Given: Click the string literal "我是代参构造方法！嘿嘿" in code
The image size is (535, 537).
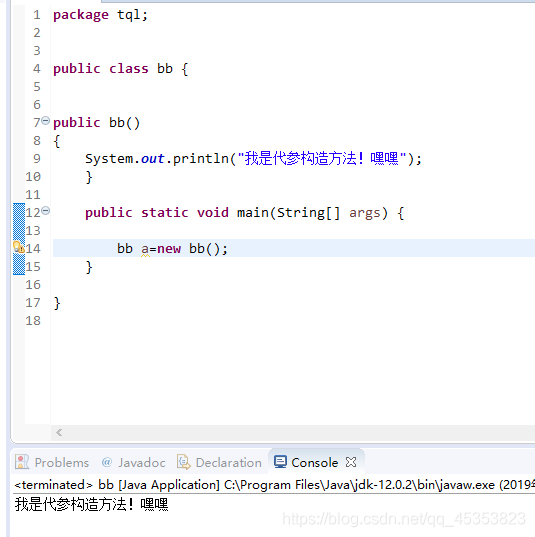Looking at the screenshot, I should point(322,159).
